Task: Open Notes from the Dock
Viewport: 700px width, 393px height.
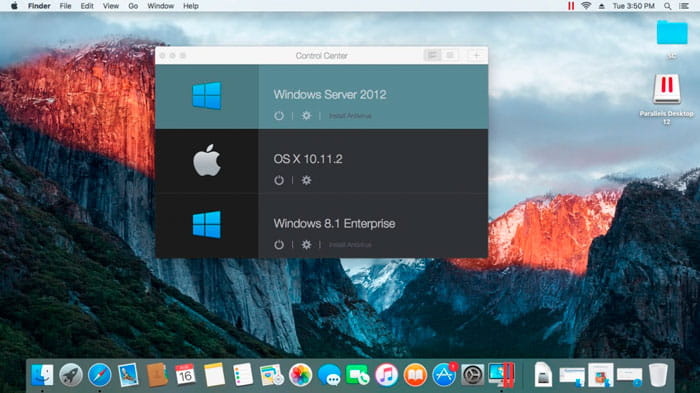Action: pyautogui.click(x=214, y=374)
